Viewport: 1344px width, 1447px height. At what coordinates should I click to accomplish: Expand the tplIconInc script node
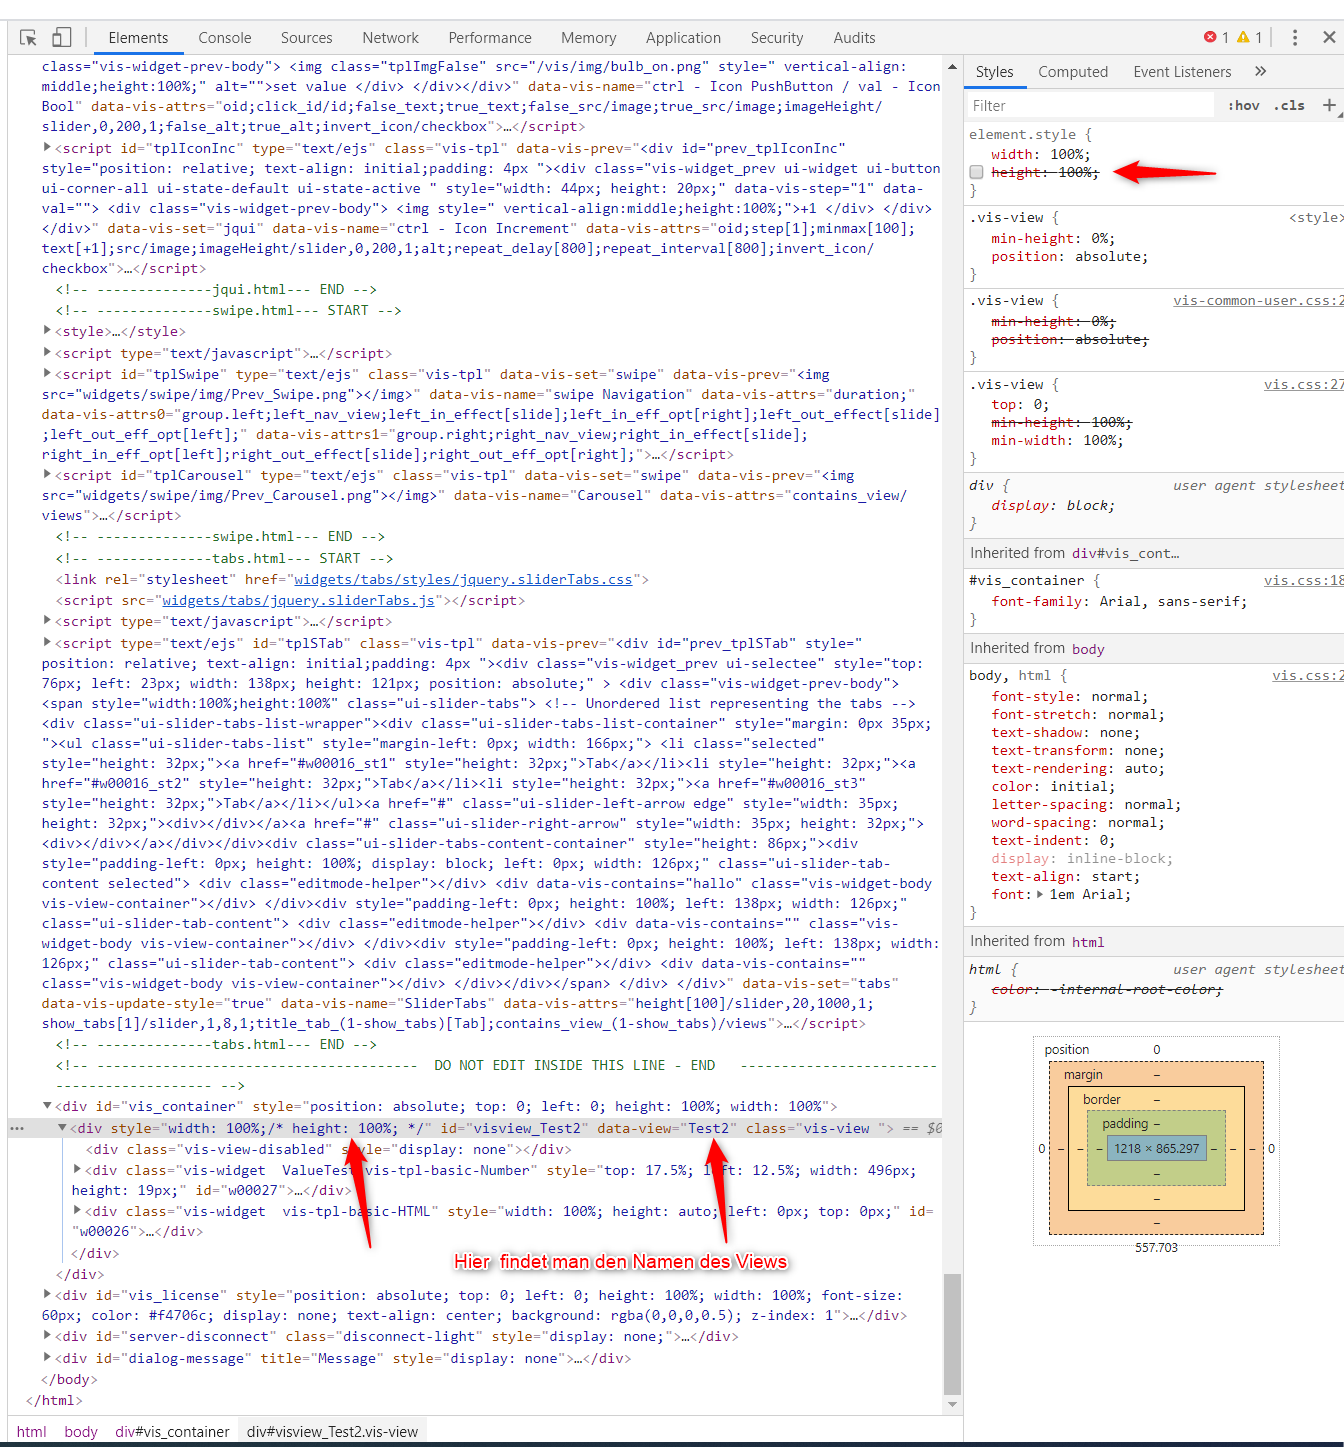pos(47,148)
